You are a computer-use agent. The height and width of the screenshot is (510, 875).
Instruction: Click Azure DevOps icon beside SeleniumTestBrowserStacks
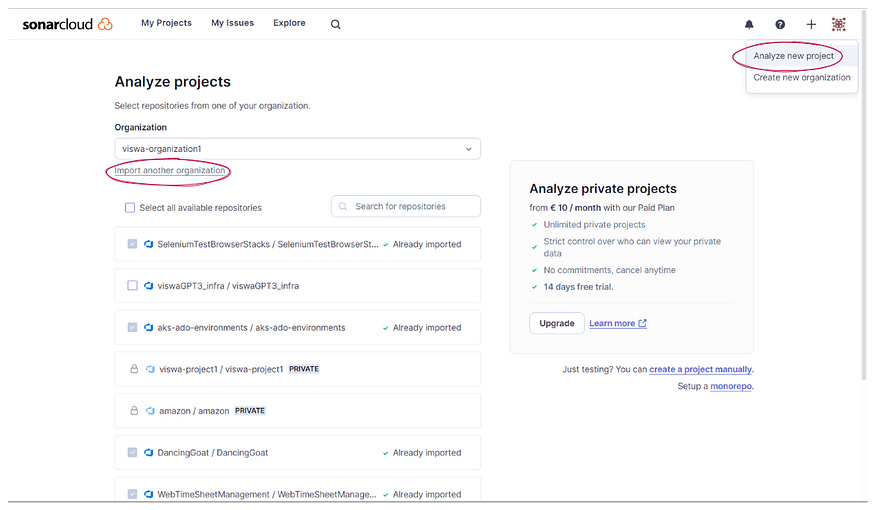coord(148,244)
